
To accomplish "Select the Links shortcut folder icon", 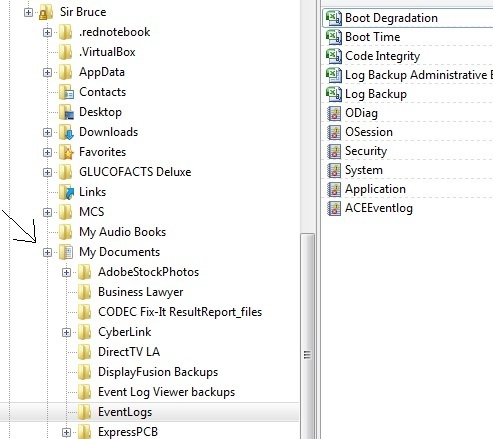I will point(66,192).
